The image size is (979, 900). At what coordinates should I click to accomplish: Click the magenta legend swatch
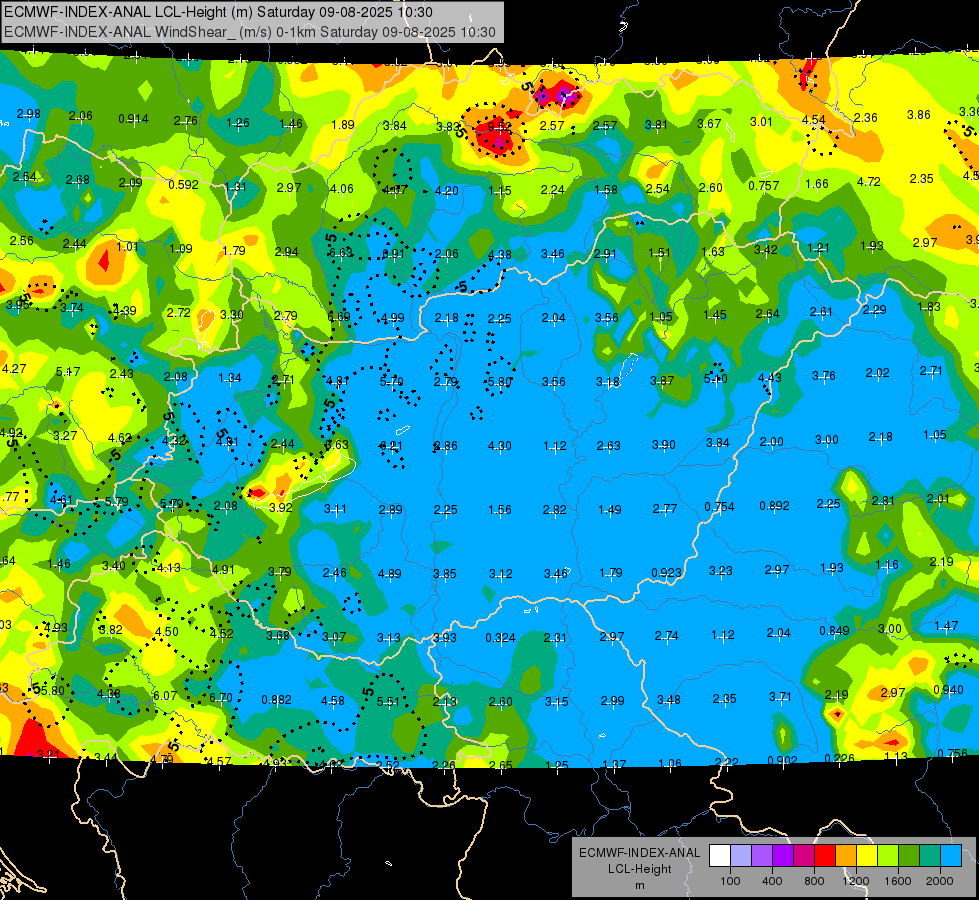pyautogui.click(x=804, y=856)
